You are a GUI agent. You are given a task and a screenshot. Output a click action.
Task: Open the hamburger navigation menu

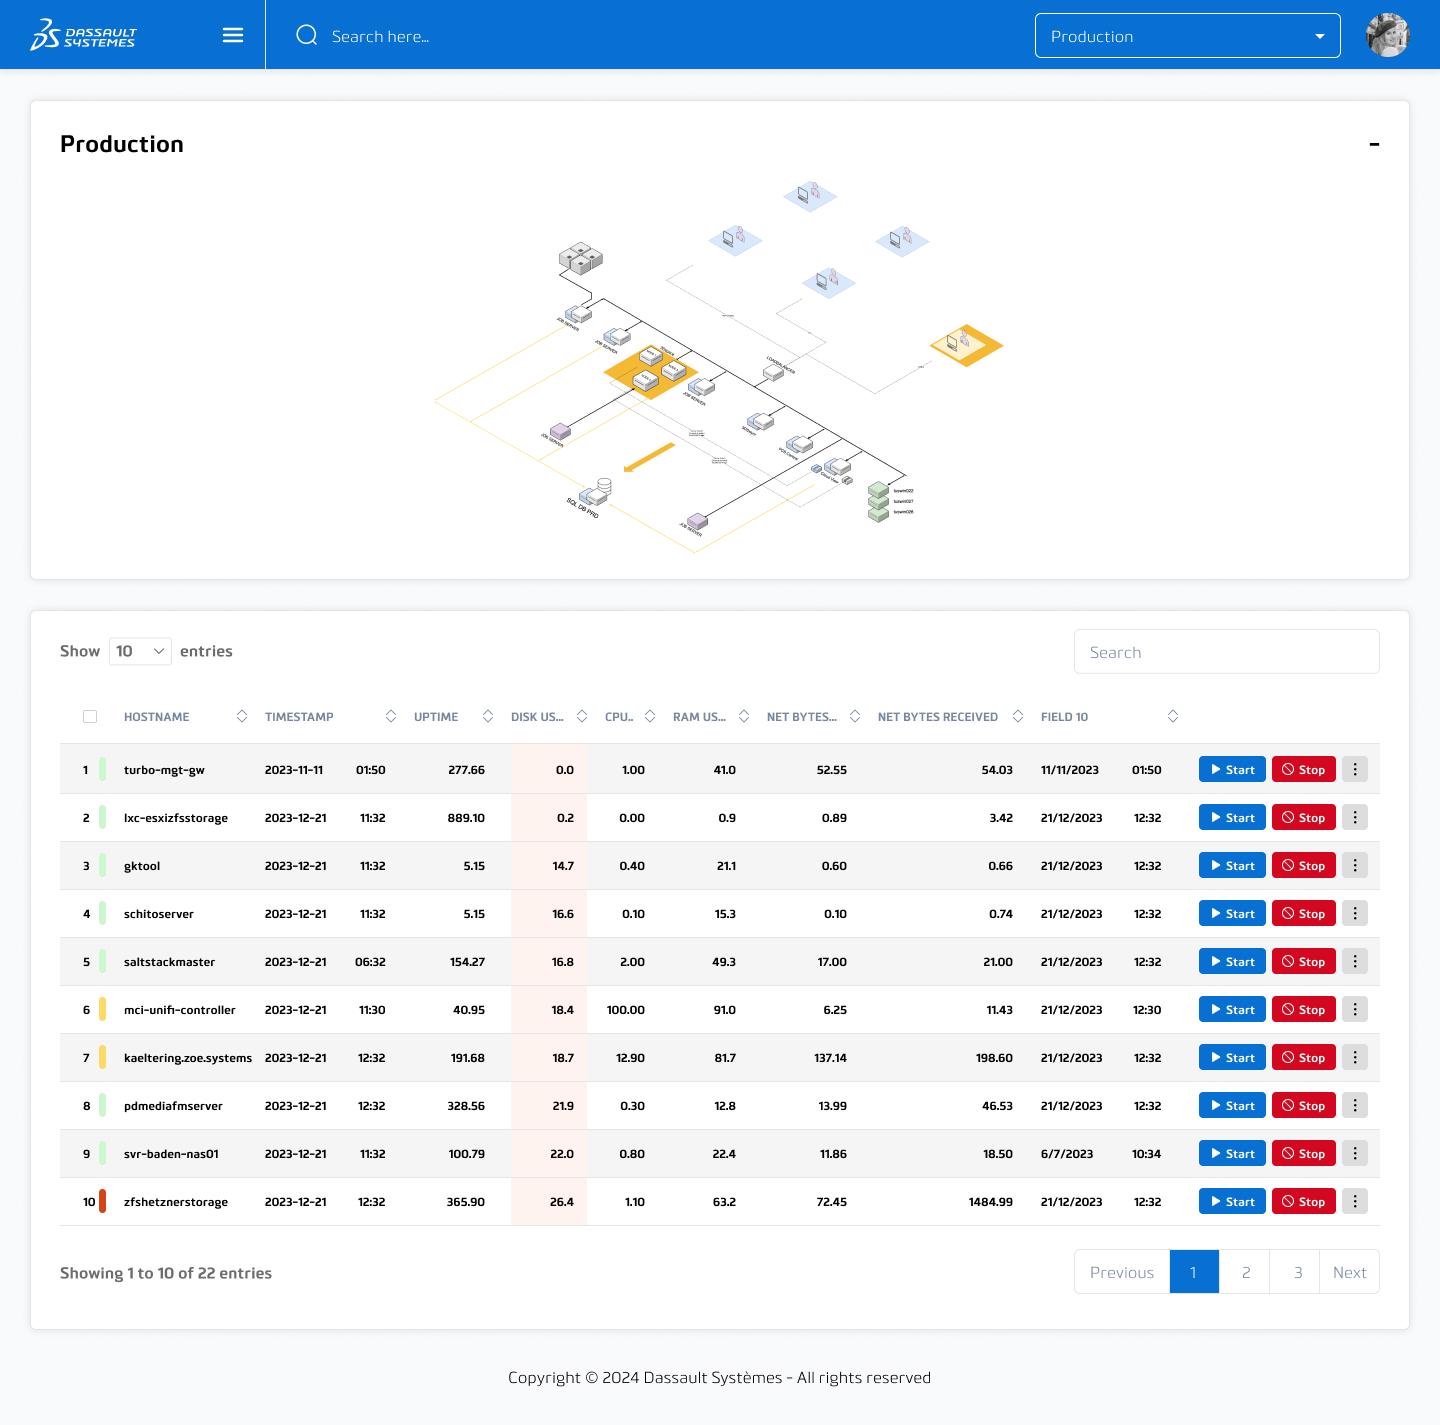tap(232, 34)
